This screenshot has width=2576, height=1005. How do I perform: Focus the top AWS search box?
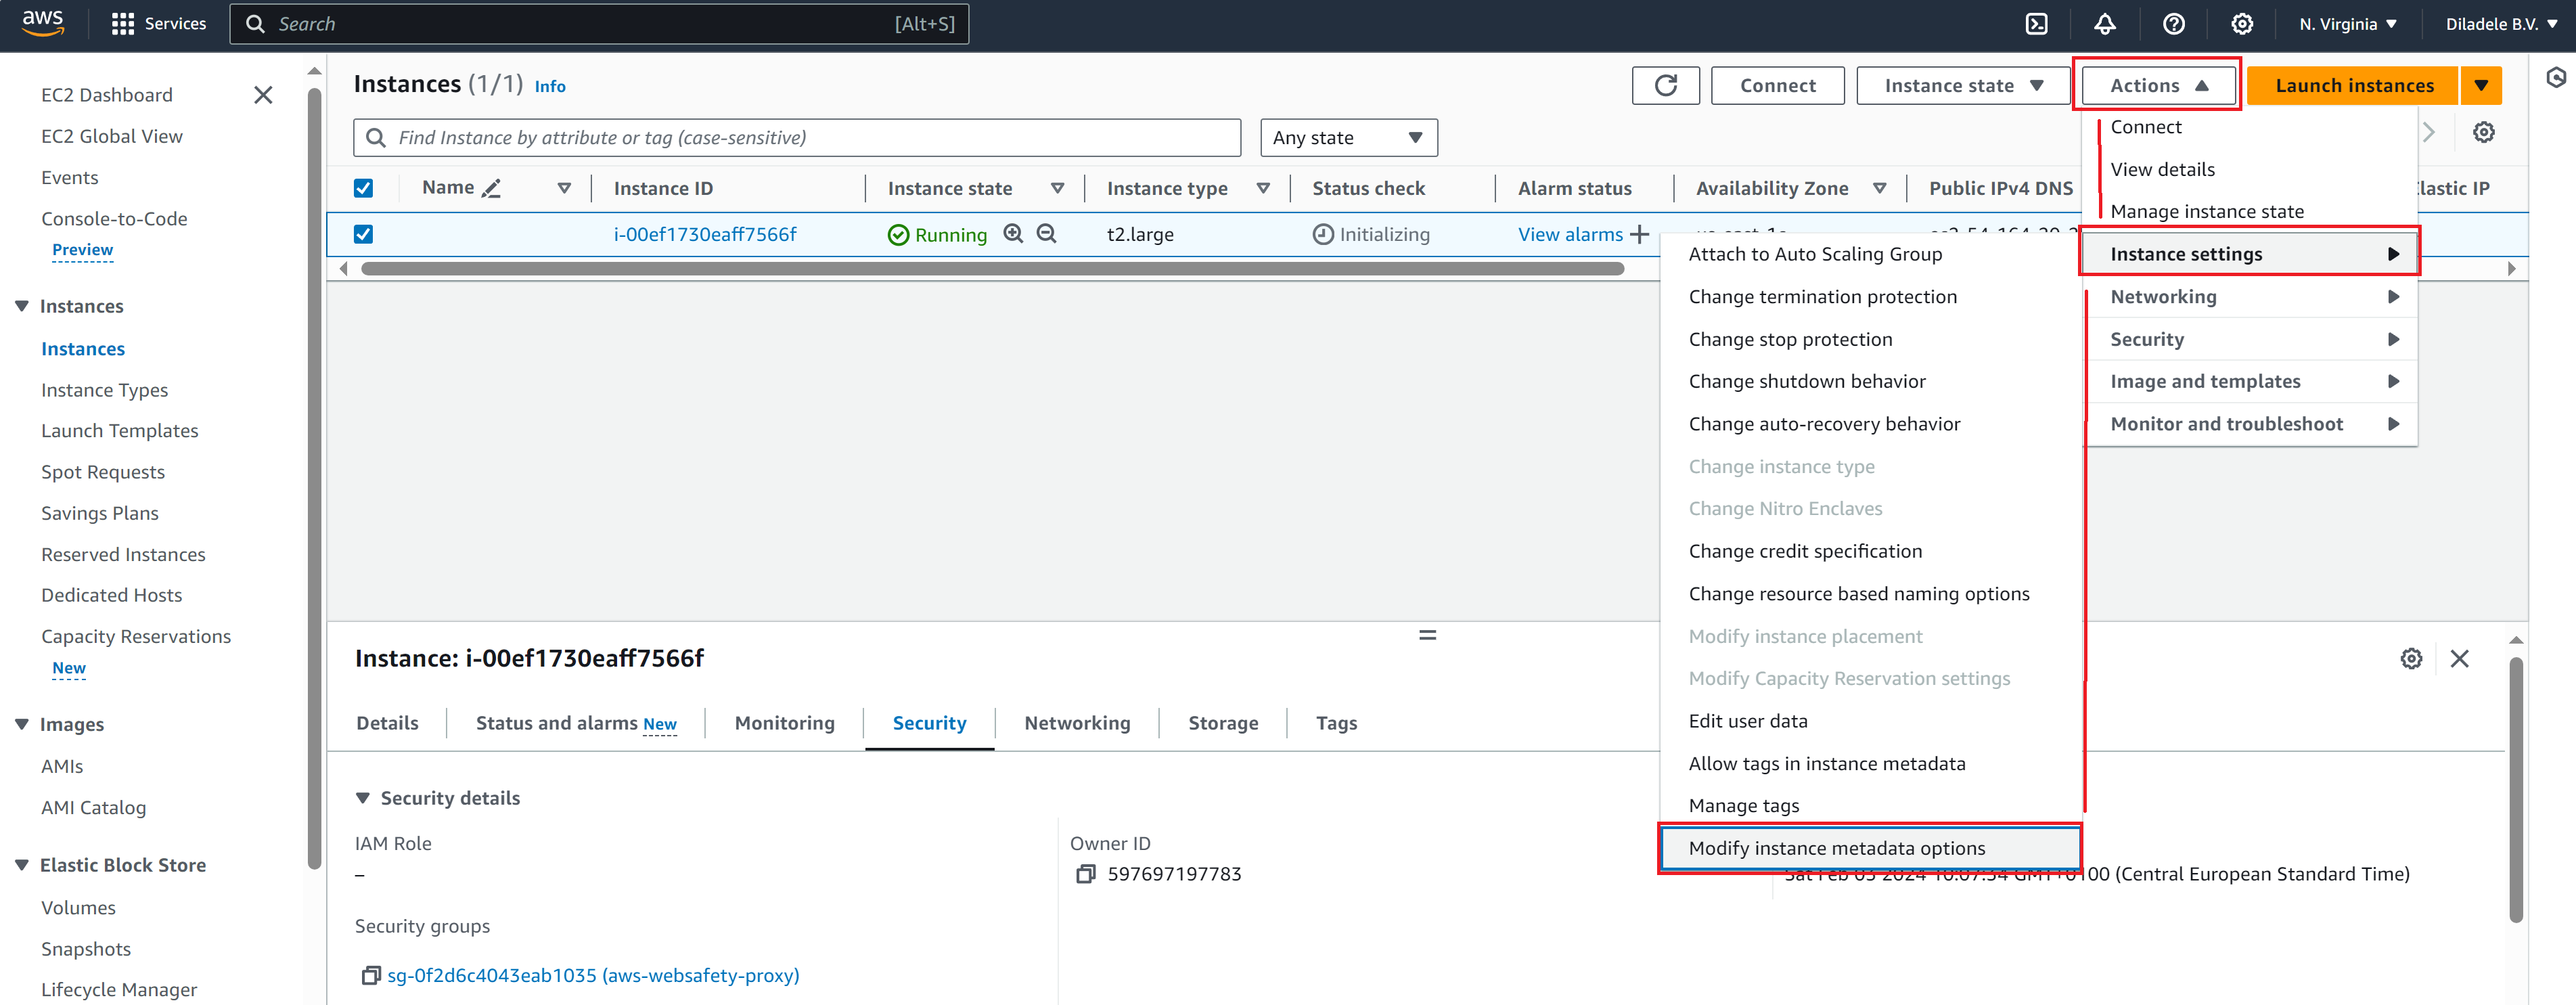(599, 24)
